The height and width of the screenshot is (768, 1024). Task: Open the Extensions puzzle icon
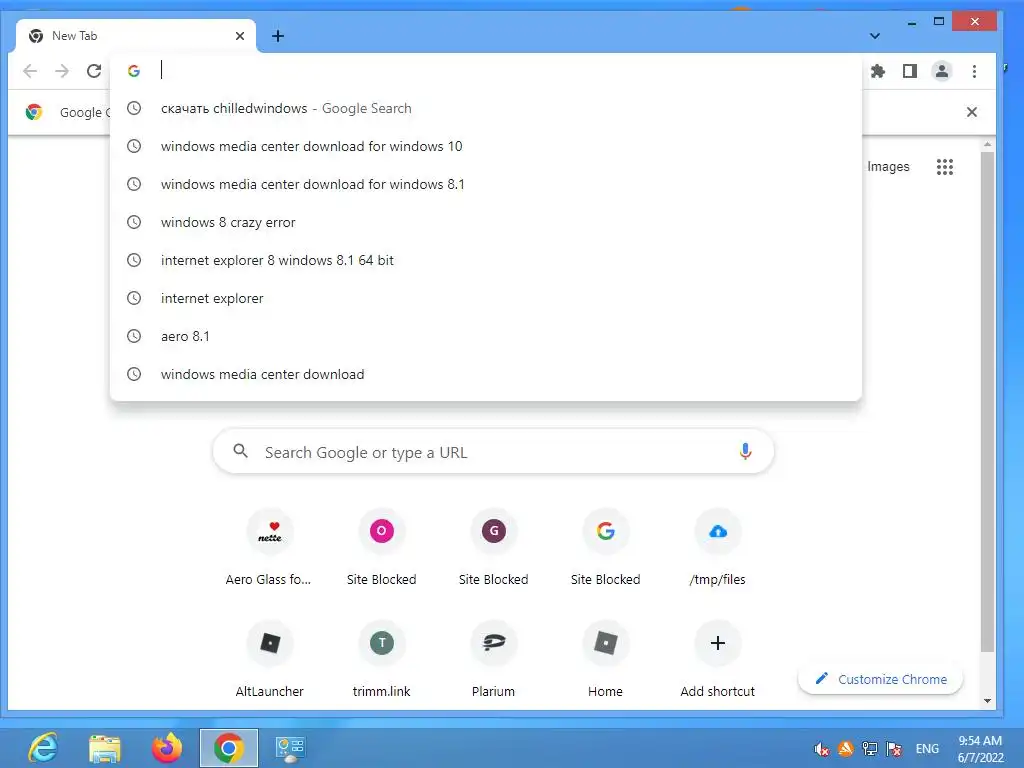[878, 71]
